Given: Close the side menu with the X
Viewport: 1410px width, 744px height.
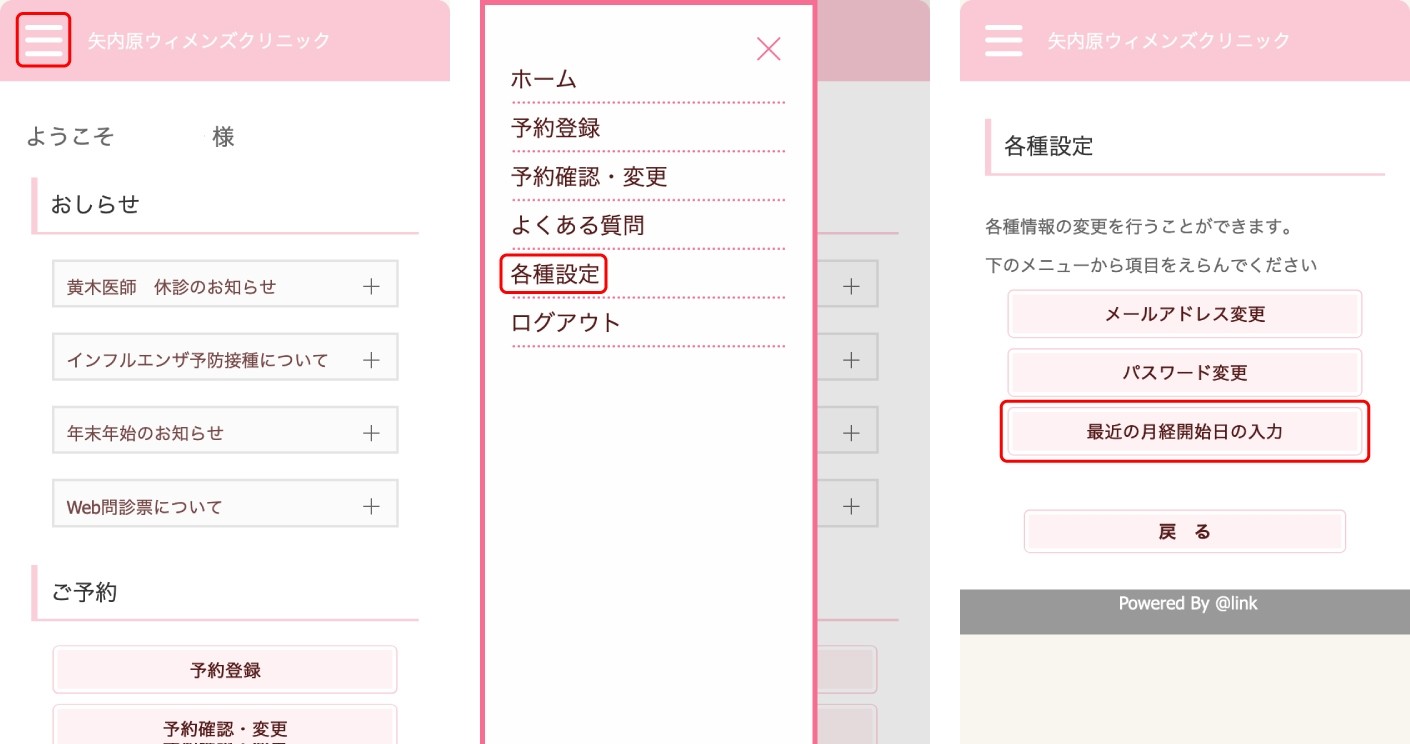Looking at the screenshot, I should [x=768, y=48].
